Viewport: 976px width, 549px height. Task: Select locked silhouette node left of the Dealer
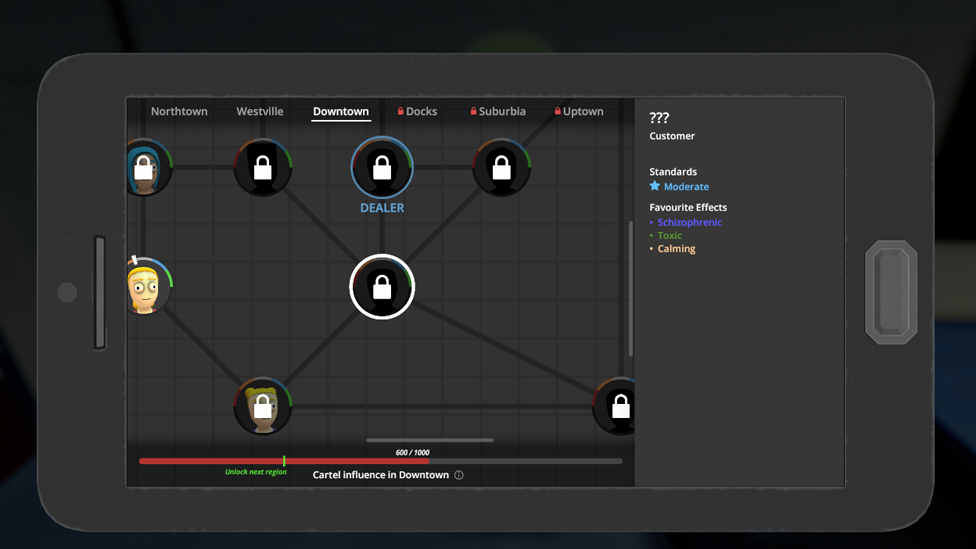[263, 167]
